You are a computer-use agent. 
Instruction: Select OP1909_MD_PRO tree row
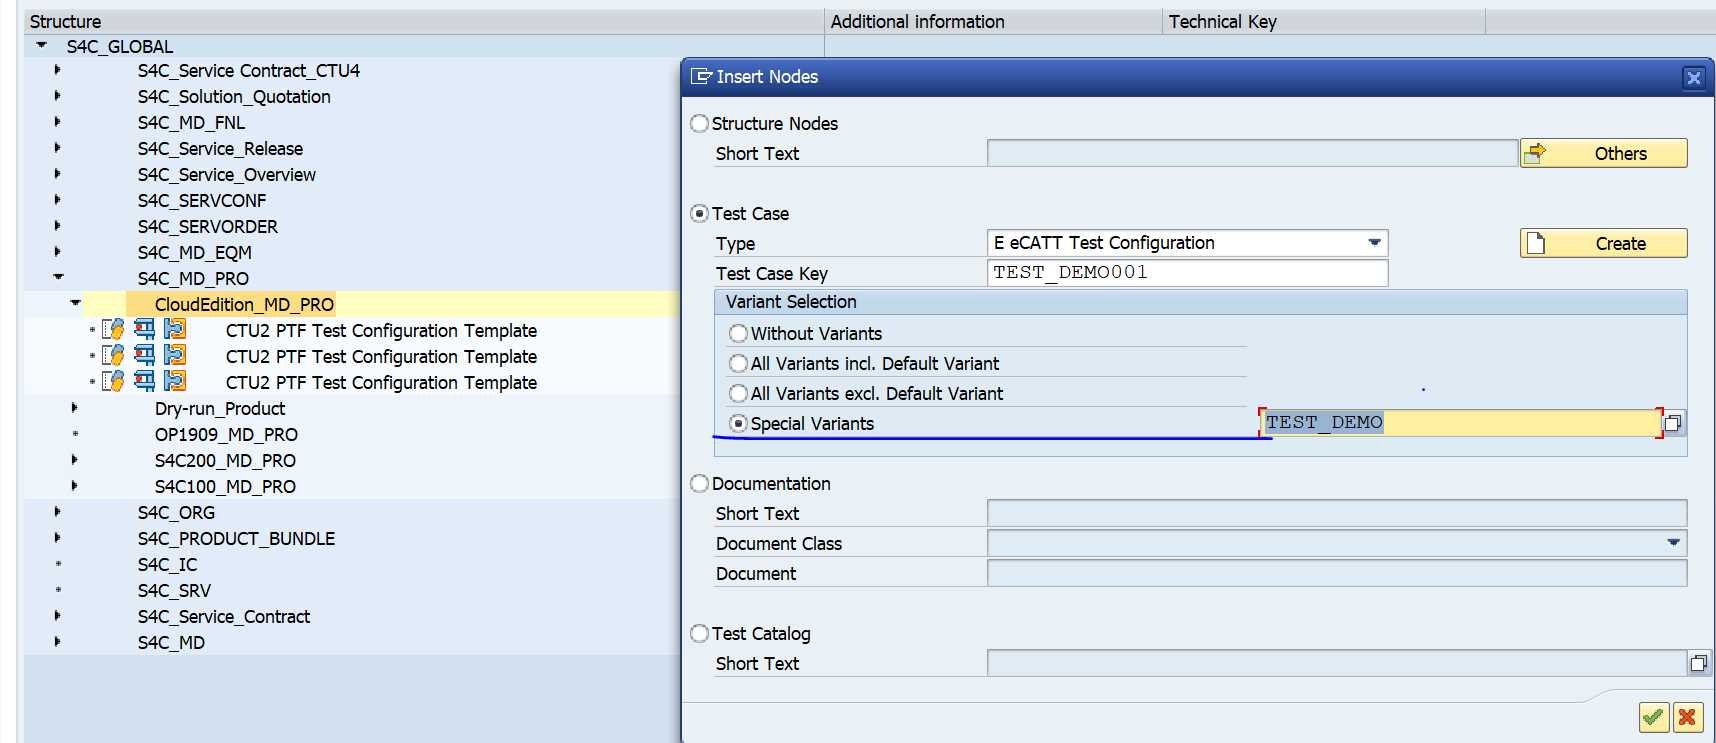226,435
